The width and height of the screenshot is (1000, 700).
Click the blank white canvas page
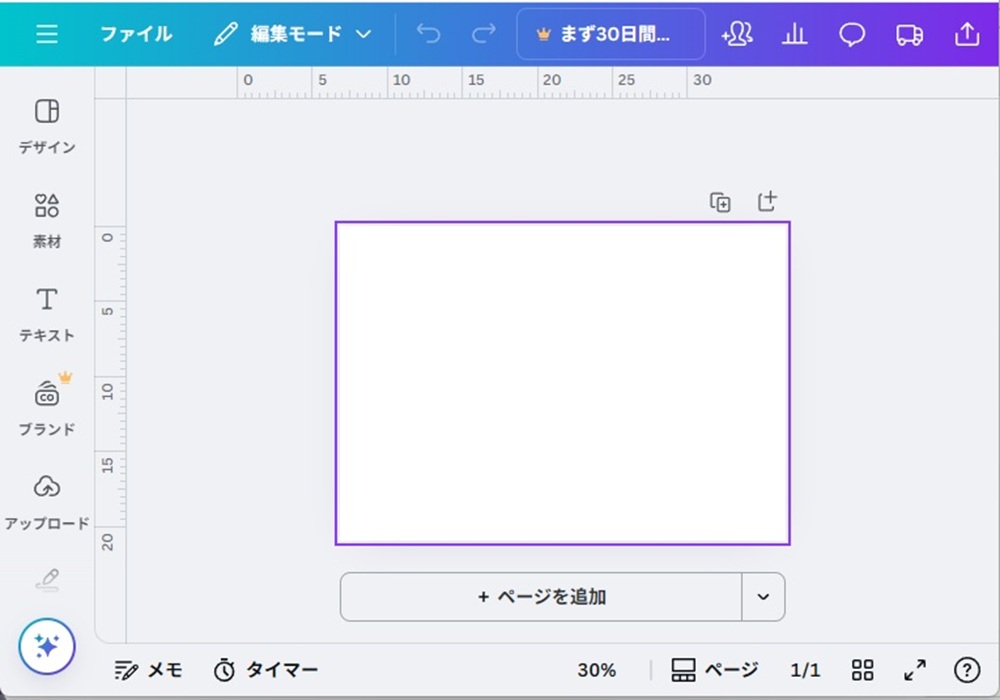tap(562, 383)
